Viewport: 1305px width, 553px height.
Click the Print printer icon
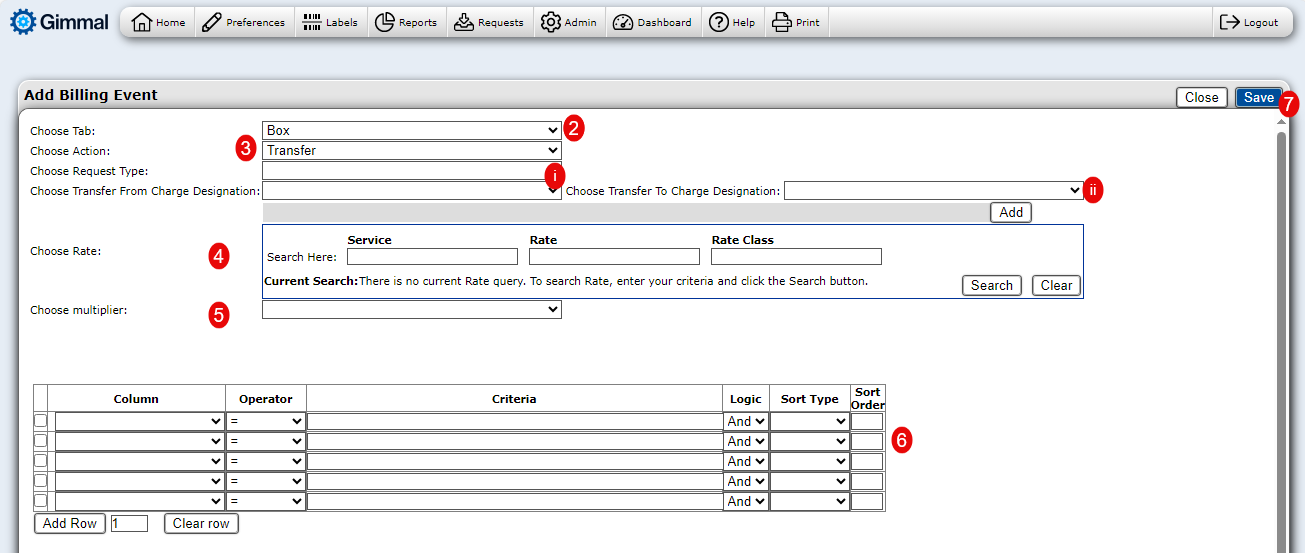pyautogui.click(x=781, y=22)
